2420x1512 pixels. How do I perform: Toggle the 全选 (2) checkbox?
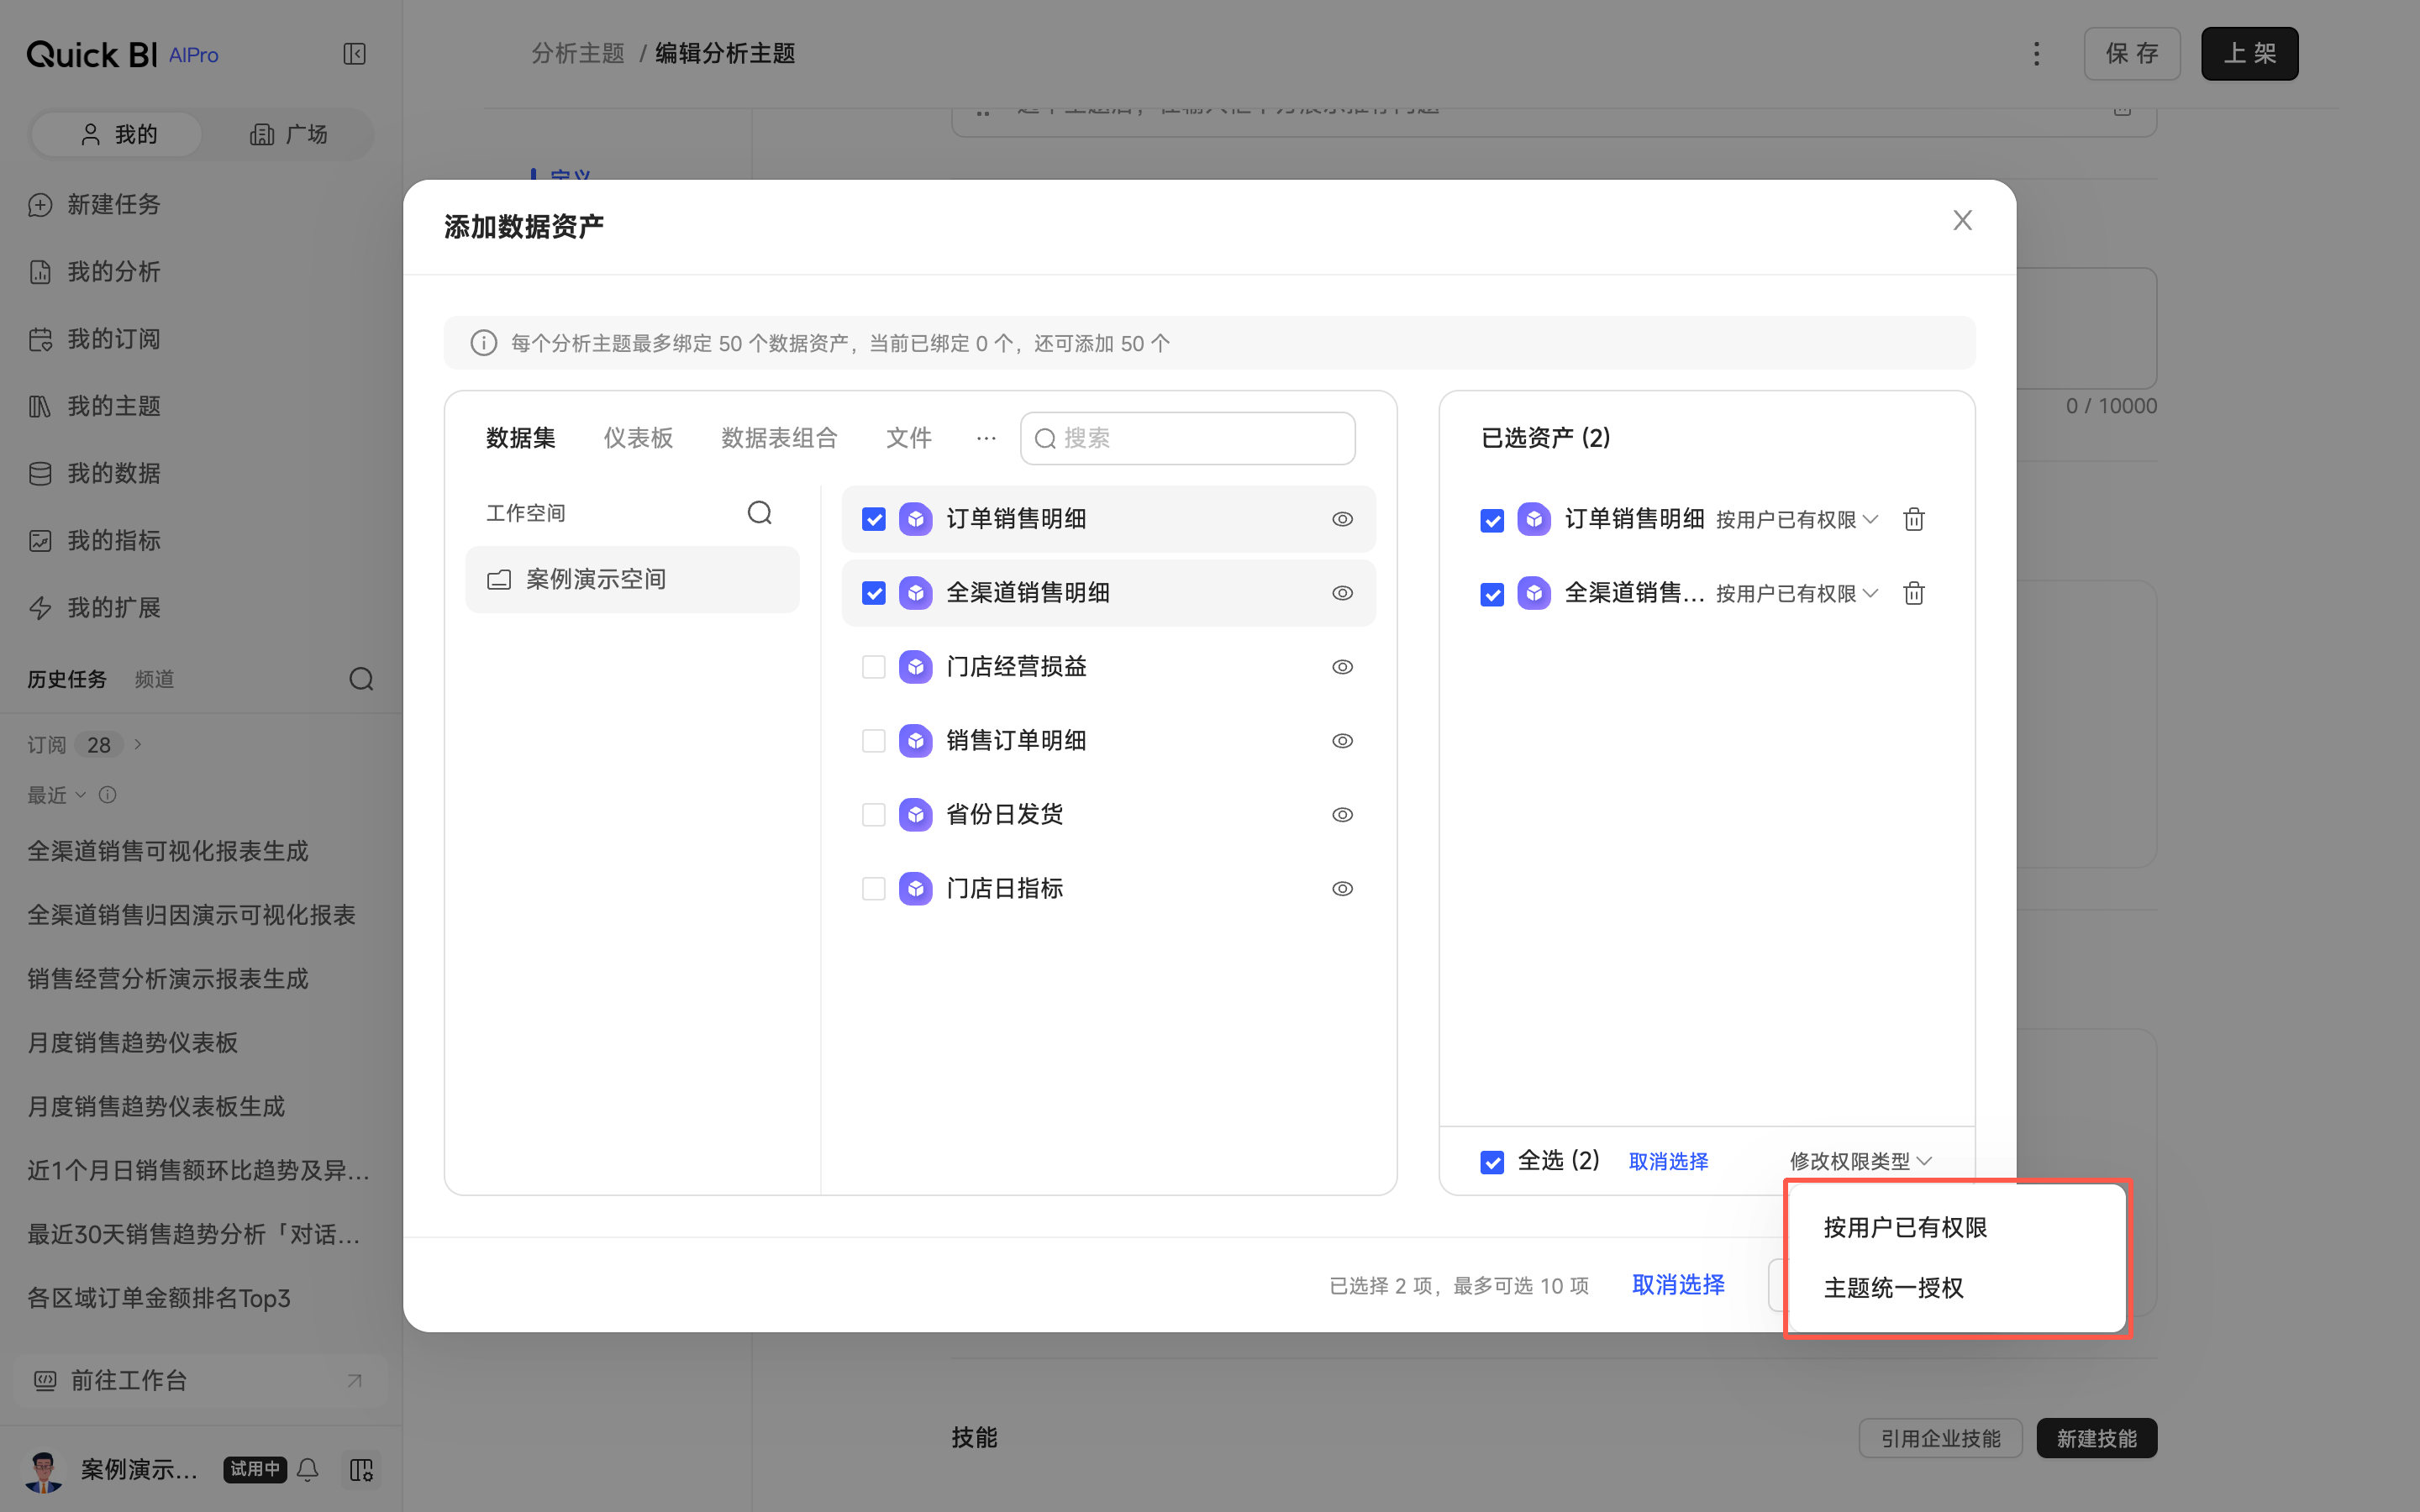tap(1491, 1162)
